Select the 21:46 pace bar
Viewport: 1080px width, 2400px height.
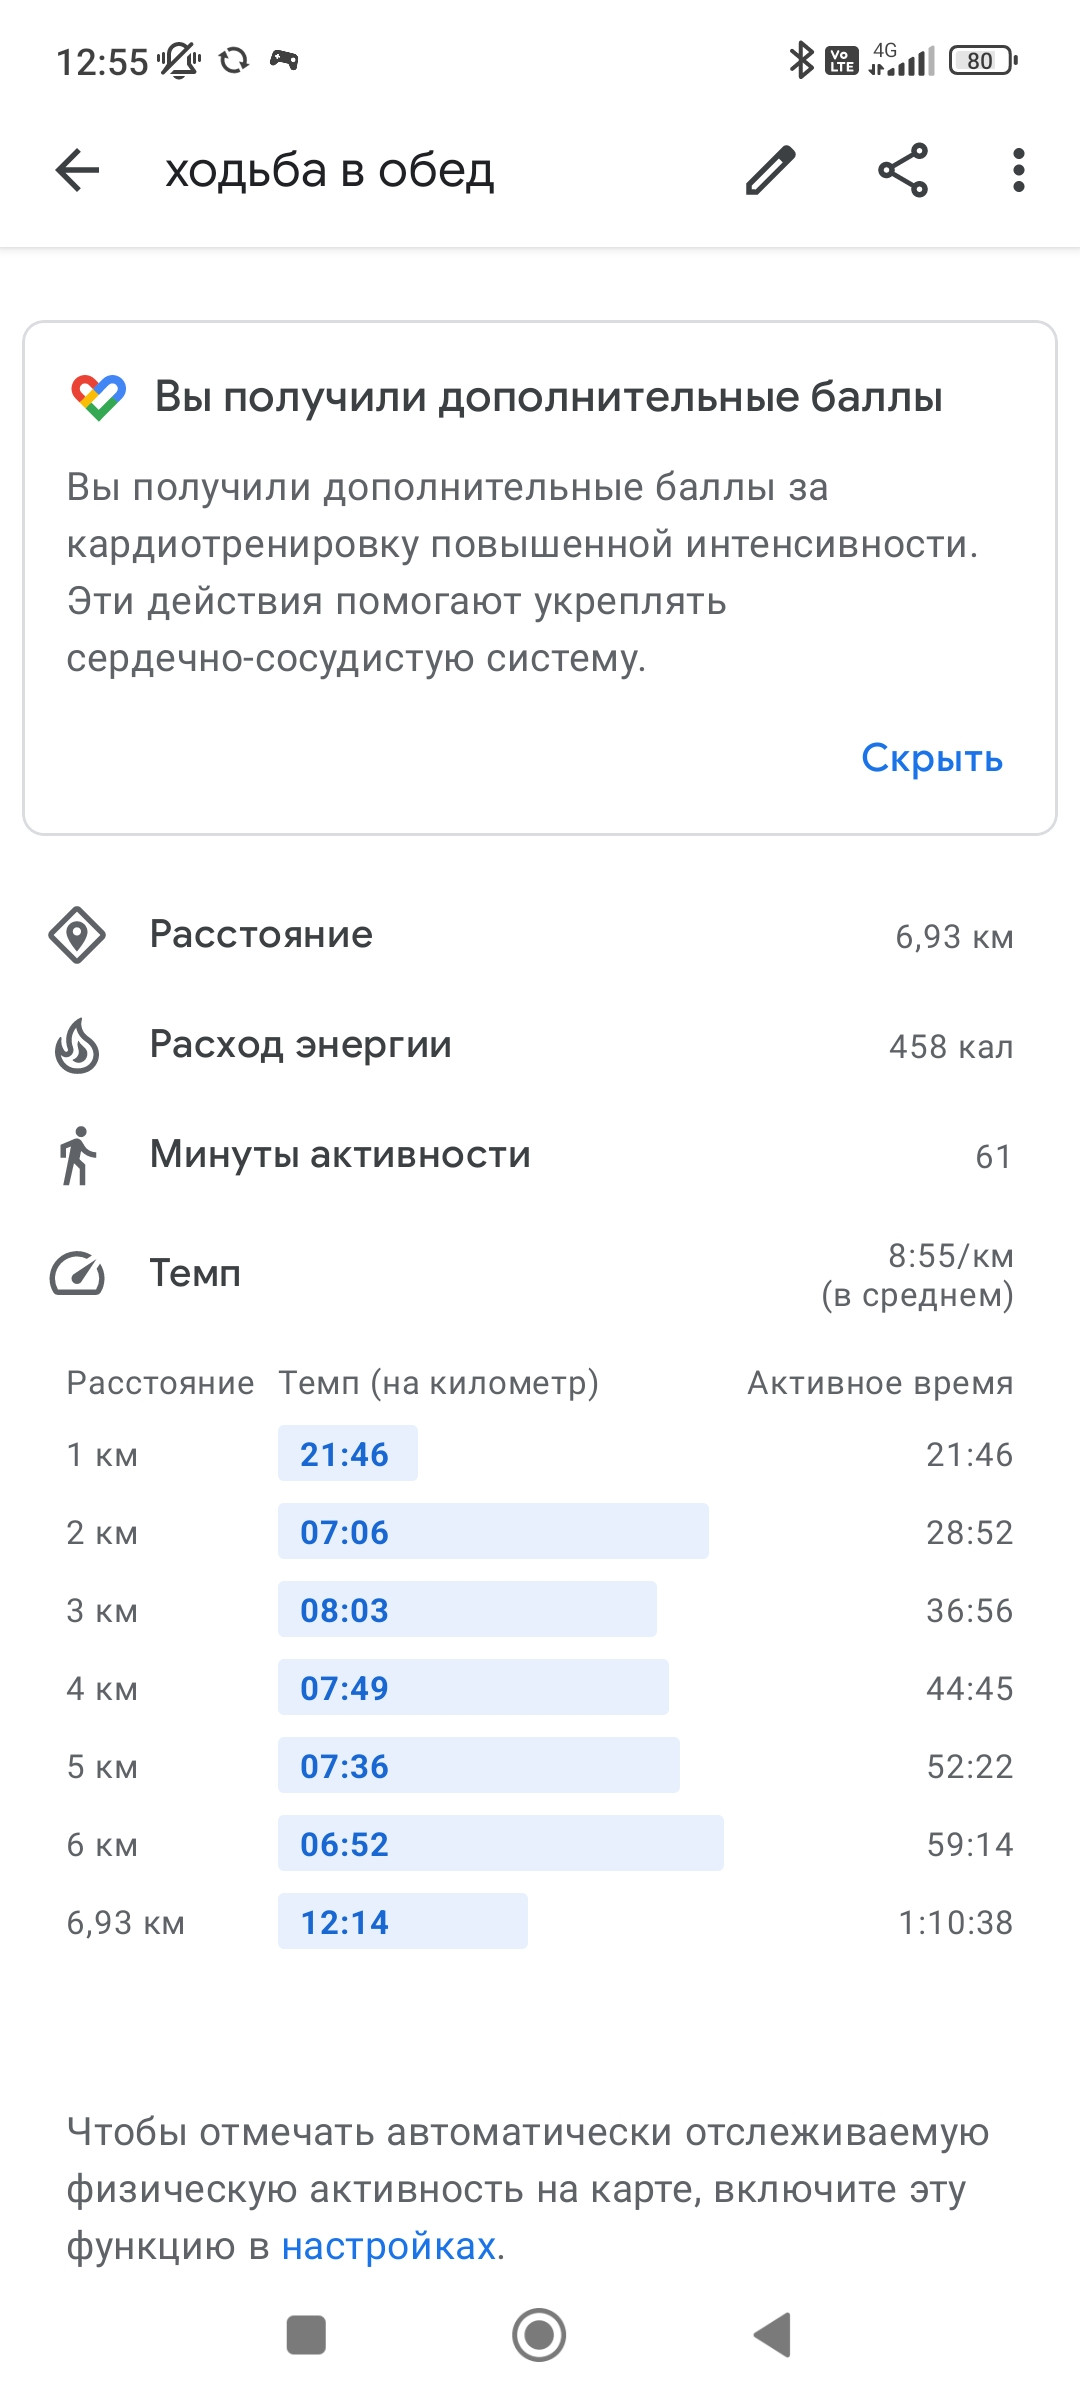coord(348,1453)
